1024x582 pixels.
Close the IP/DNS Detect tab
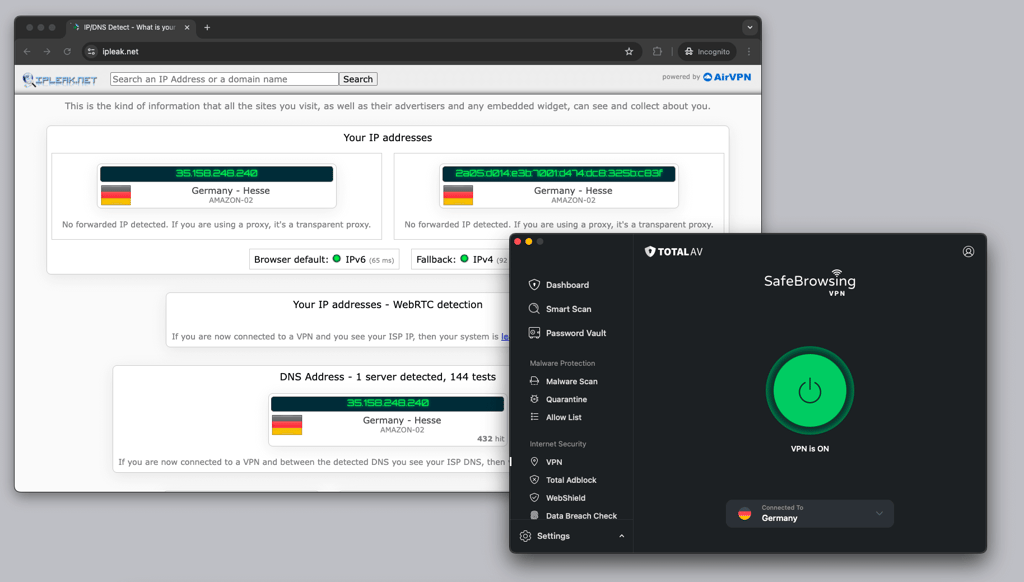[x=187, y=27]
